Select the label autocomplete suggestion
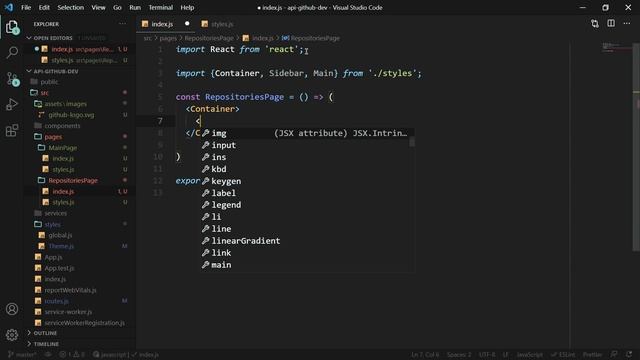Image resolution: width=640 pixels, height=360 pixels. 305,193
